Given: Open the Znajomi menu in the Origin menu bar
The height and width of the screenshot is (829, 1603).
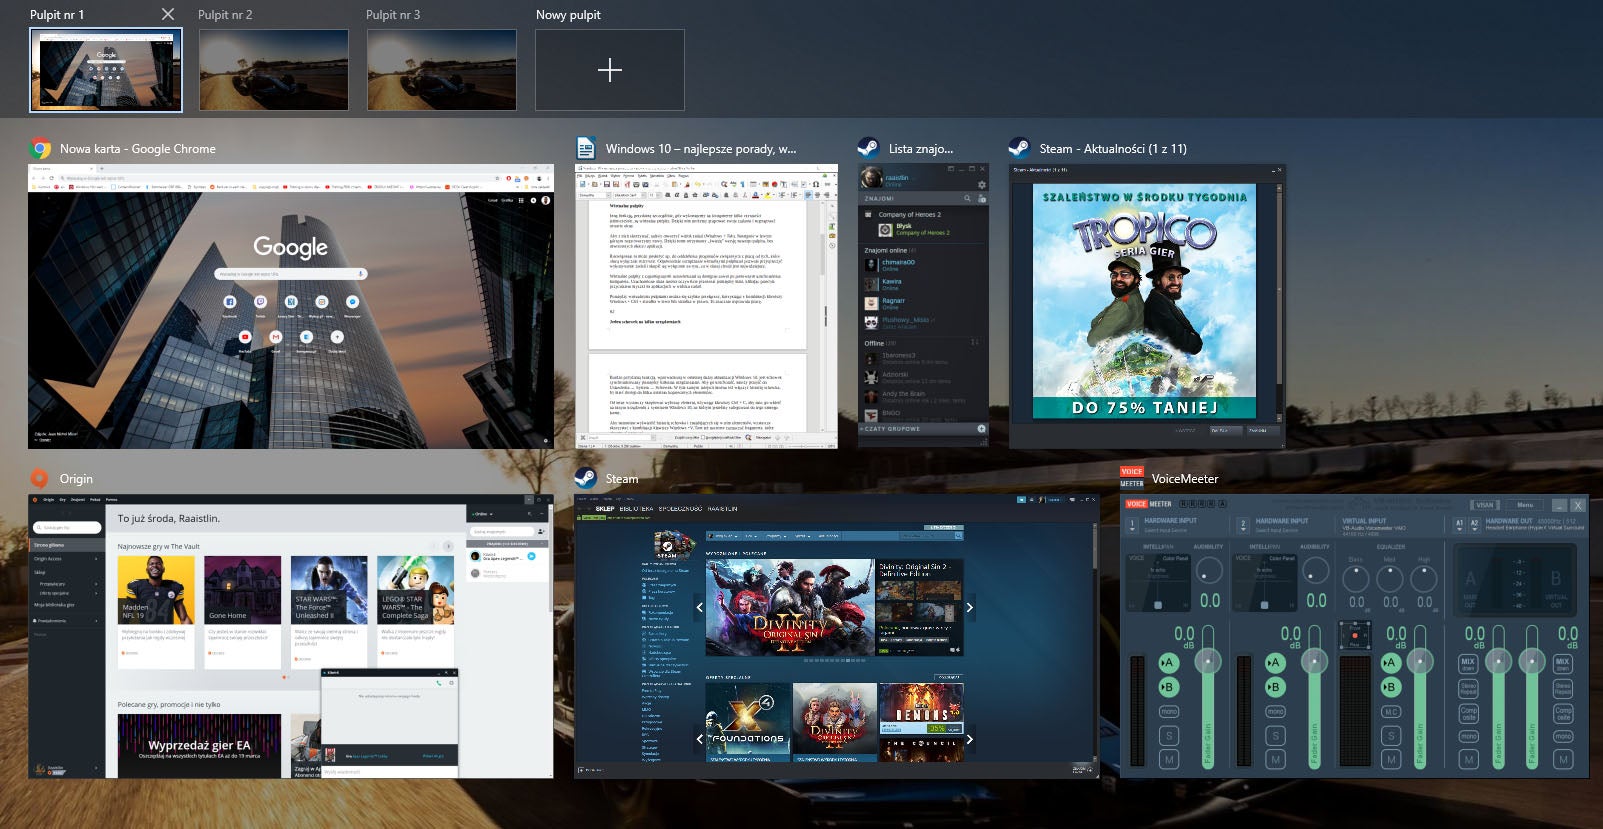Looking at the screenshot, I should point(78,499).
